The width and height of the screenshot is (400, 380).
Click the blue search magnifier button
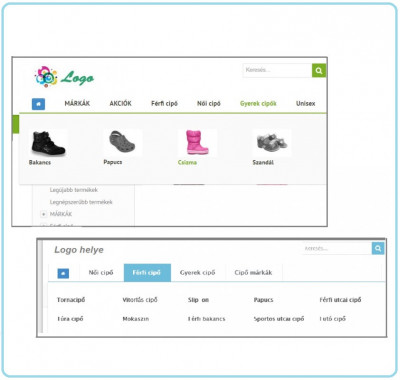378,248
